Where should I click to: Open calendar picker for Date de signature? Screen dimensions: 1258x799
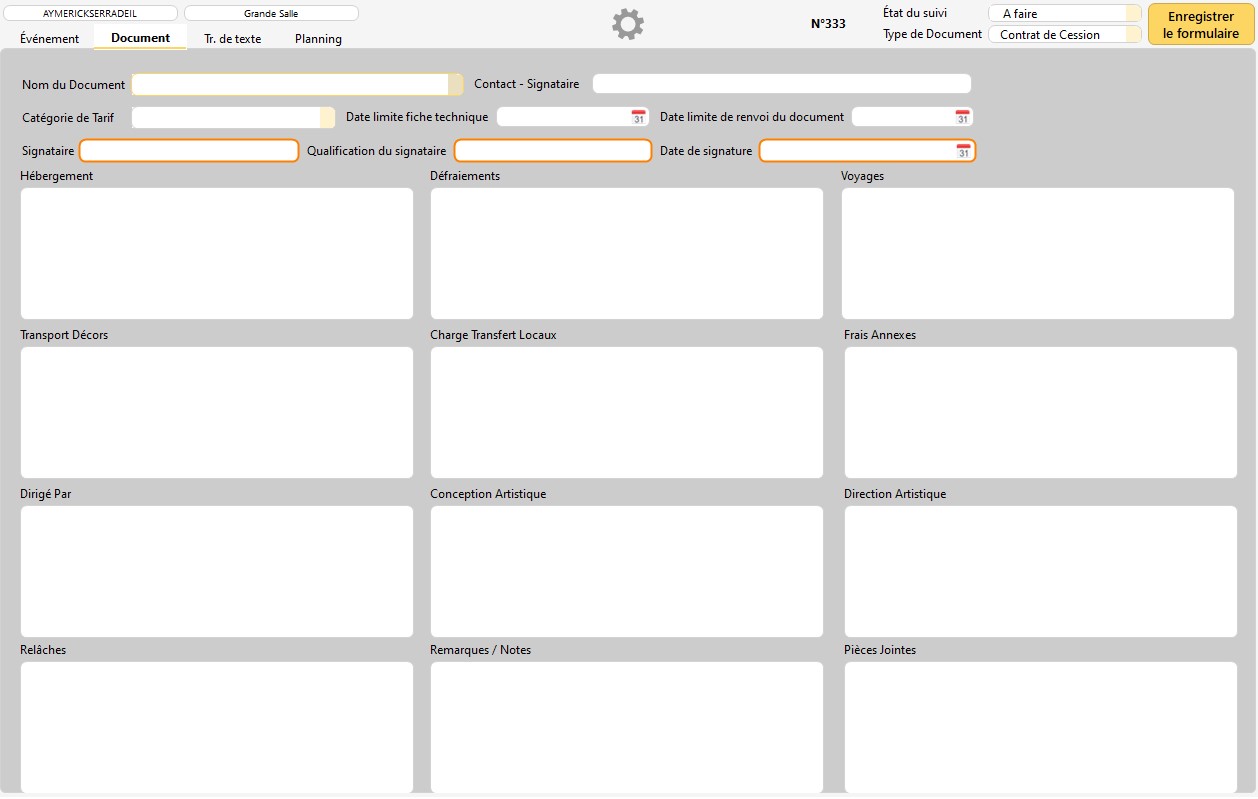pos(963,151)
